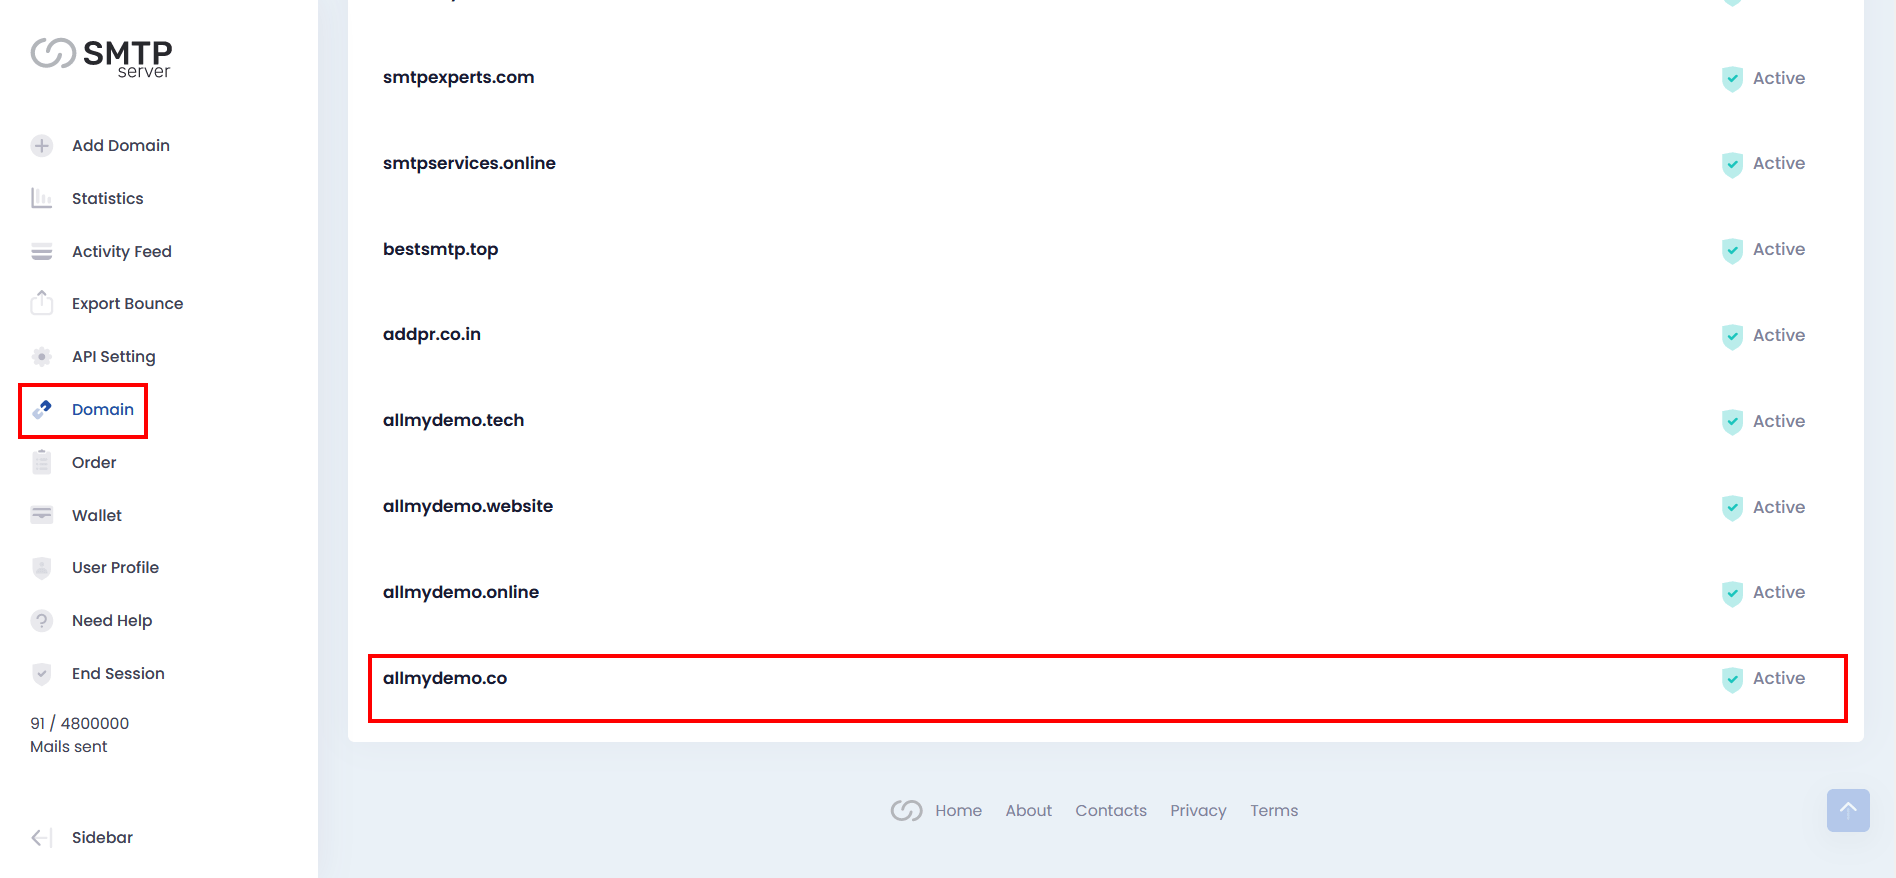Click the API Setting gear icon
The image size is (1896, 878).
tap(41, 356)
